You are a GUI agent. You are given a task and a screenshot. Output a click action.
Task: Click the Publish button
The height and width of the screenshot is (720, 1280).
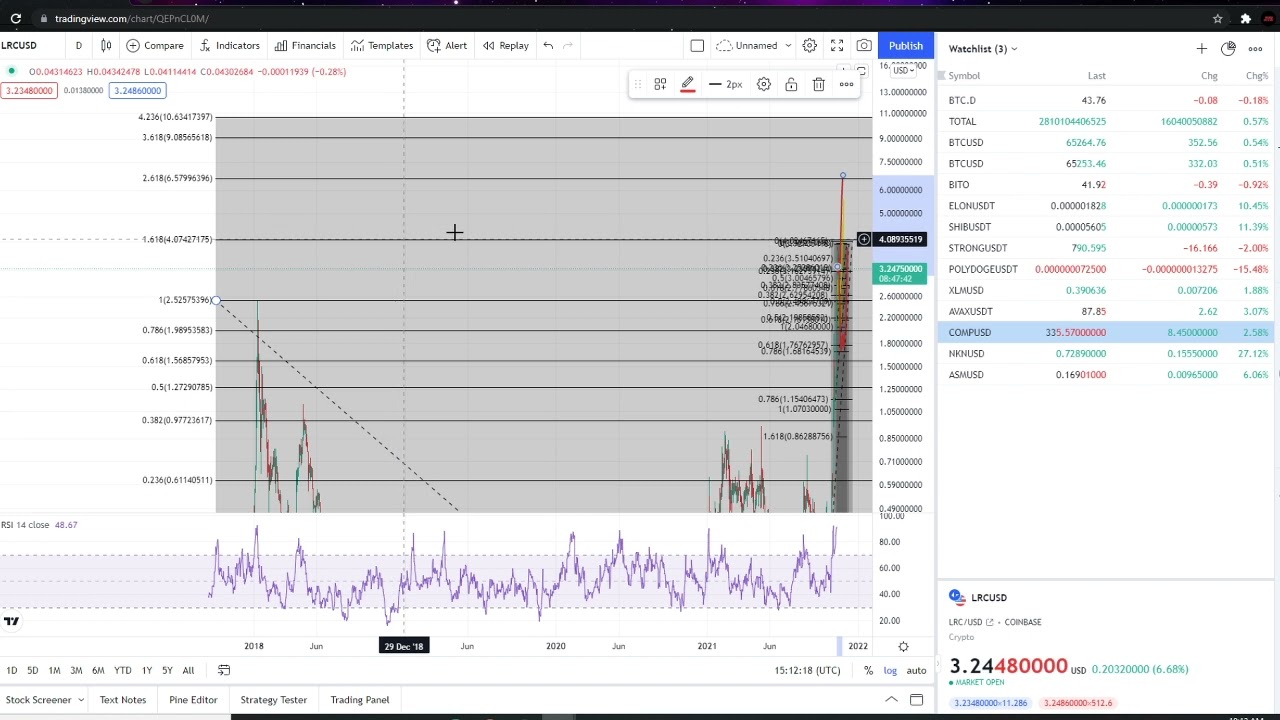[x=906, y=45]
